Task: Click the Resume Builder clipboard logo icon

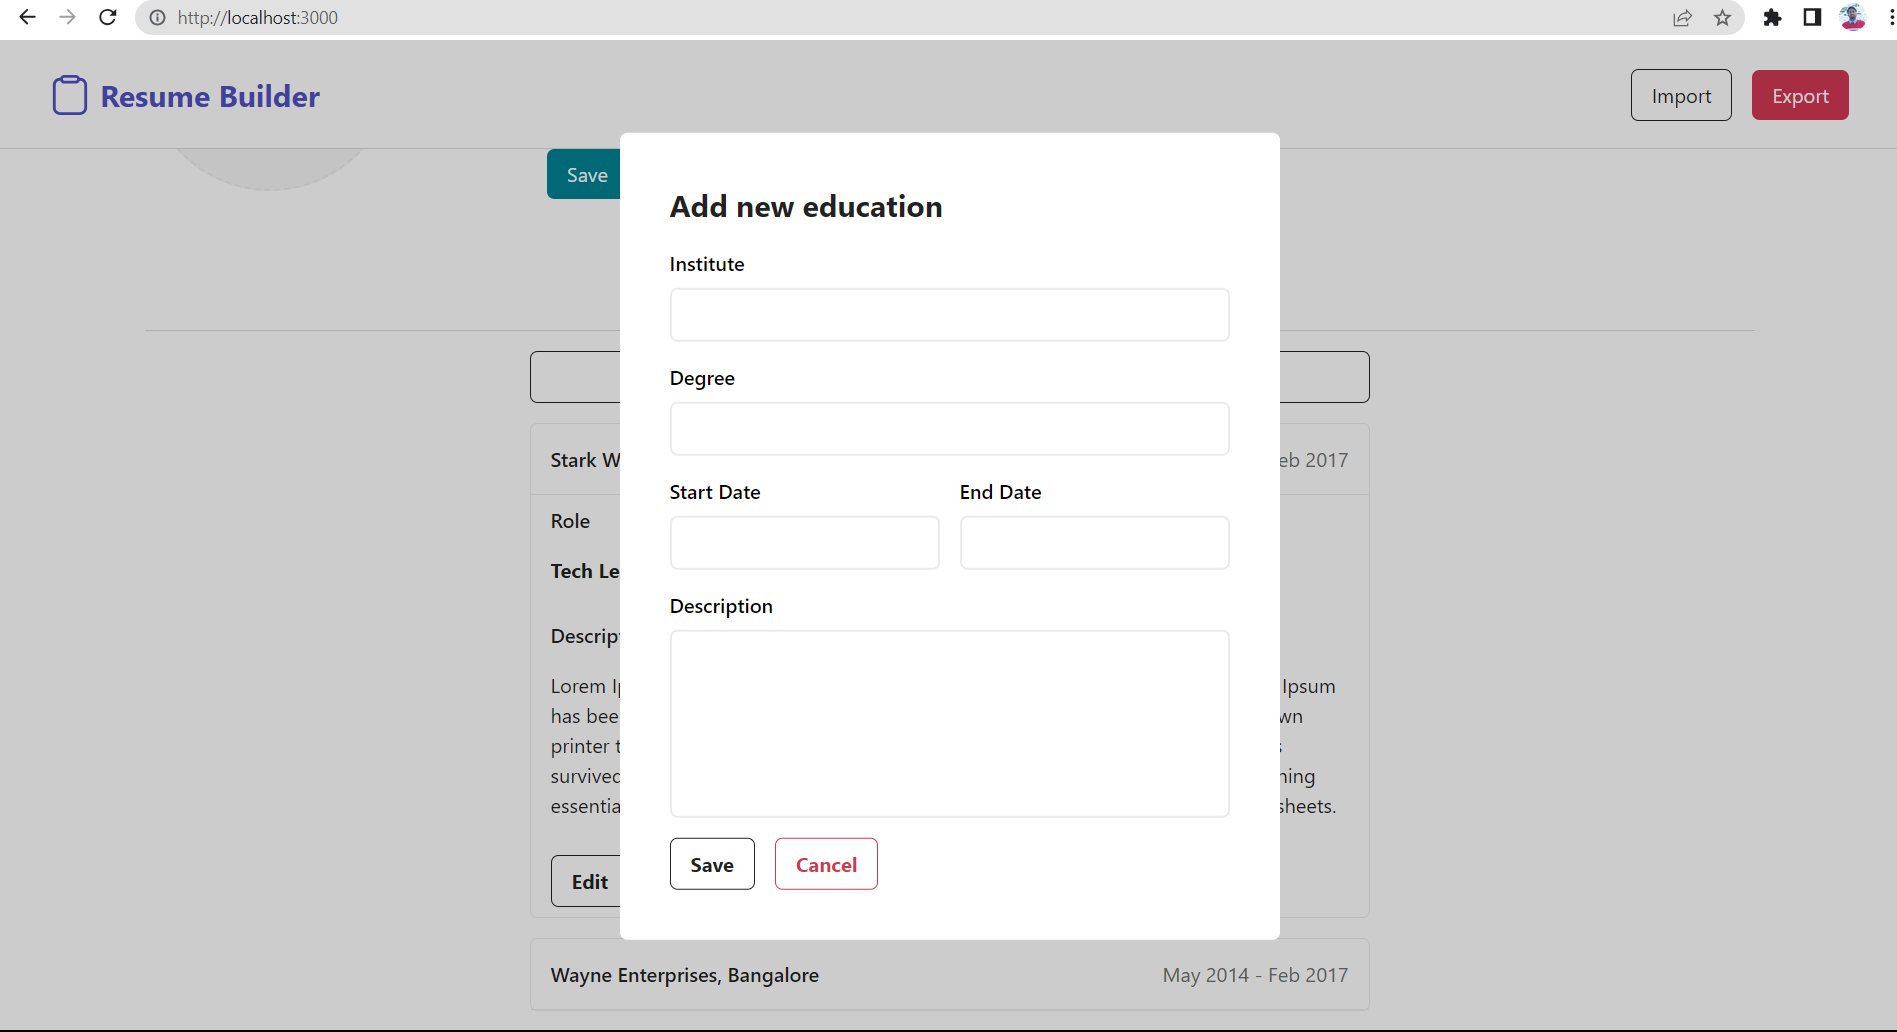Action: pyautogui.click(x=69, y=94)
